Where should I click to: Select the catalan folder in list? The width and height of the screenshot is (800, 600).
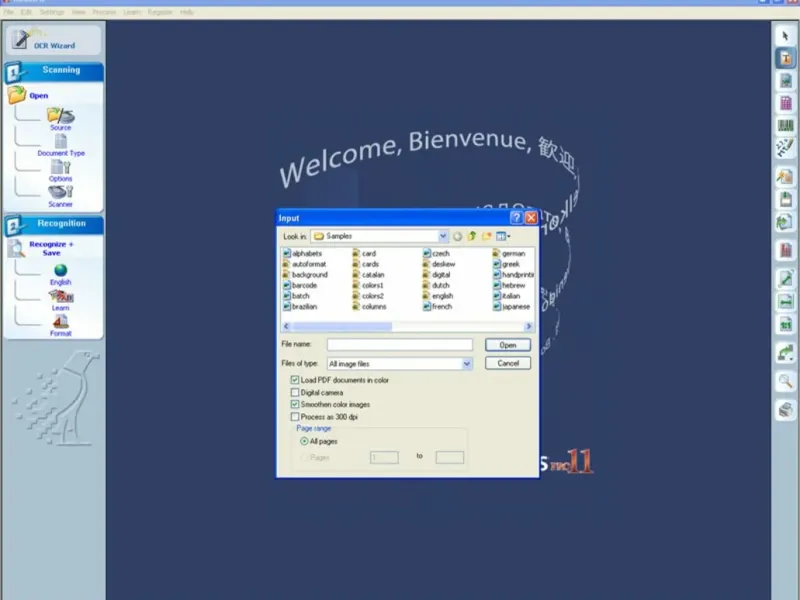pos(368,274)
